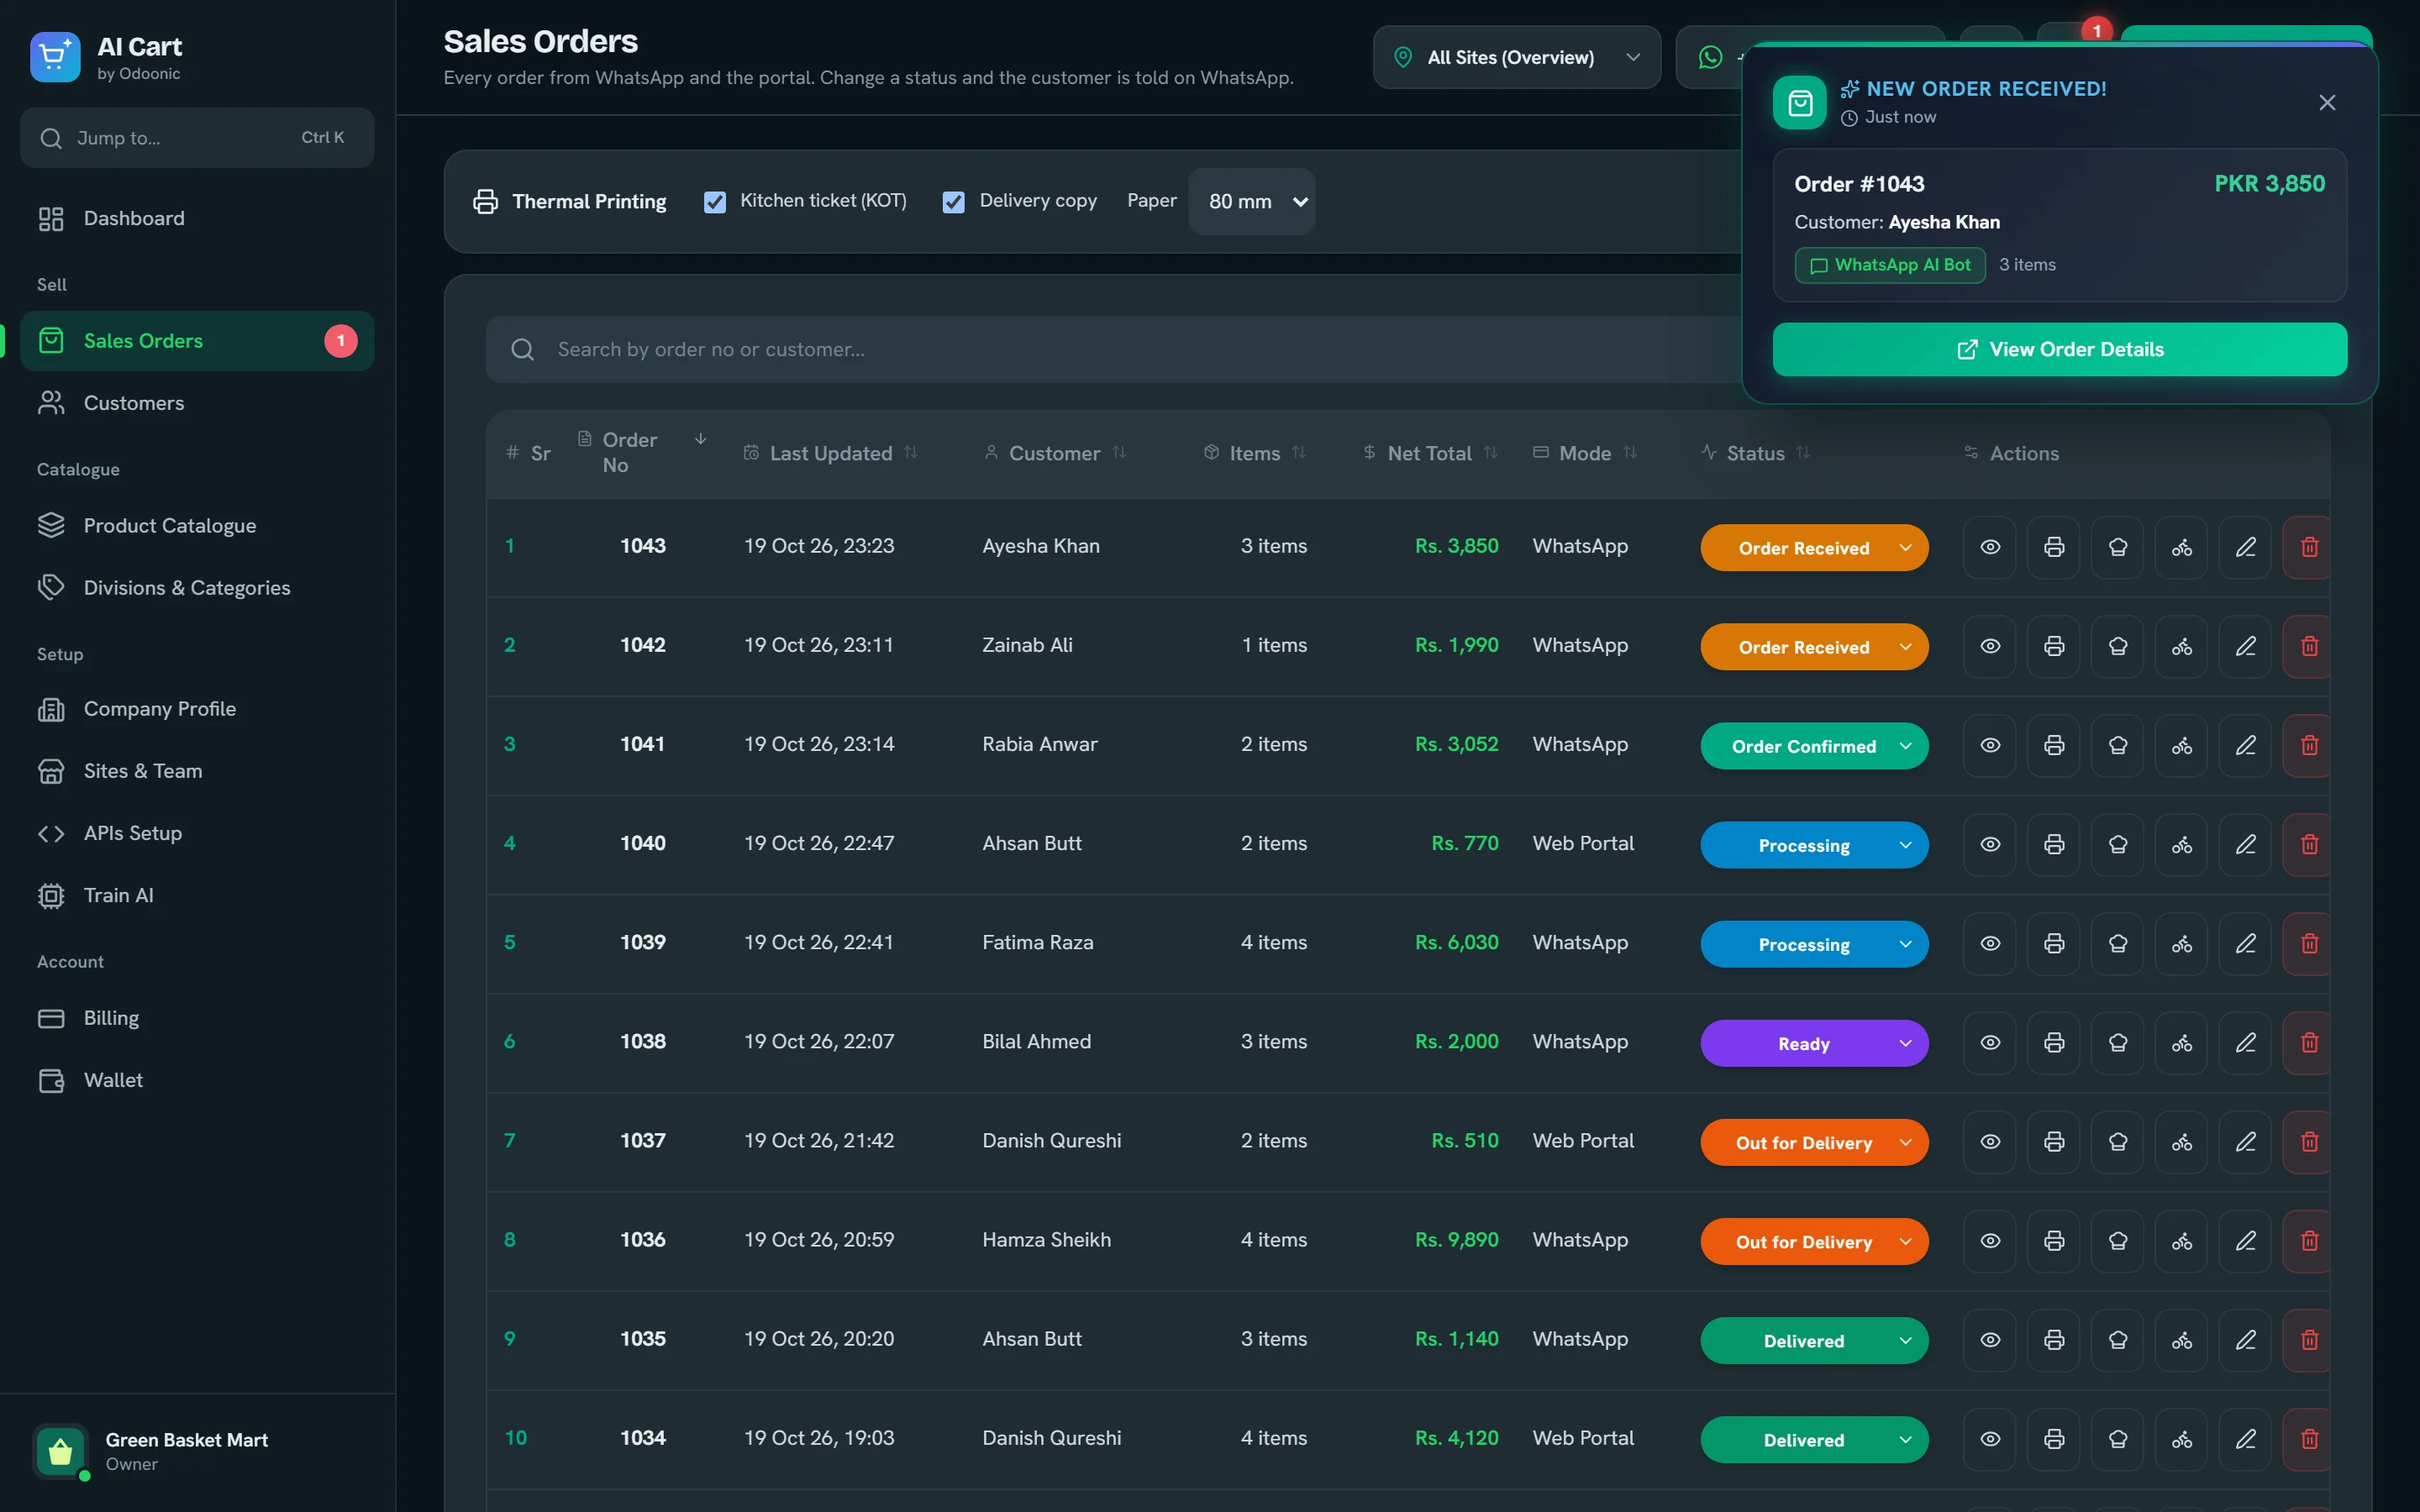Image resolution: width=2420 pixels, height=1512 pixels.
Task: Edit order 1040 with pencil icon
Action: tap(2246, 844)
